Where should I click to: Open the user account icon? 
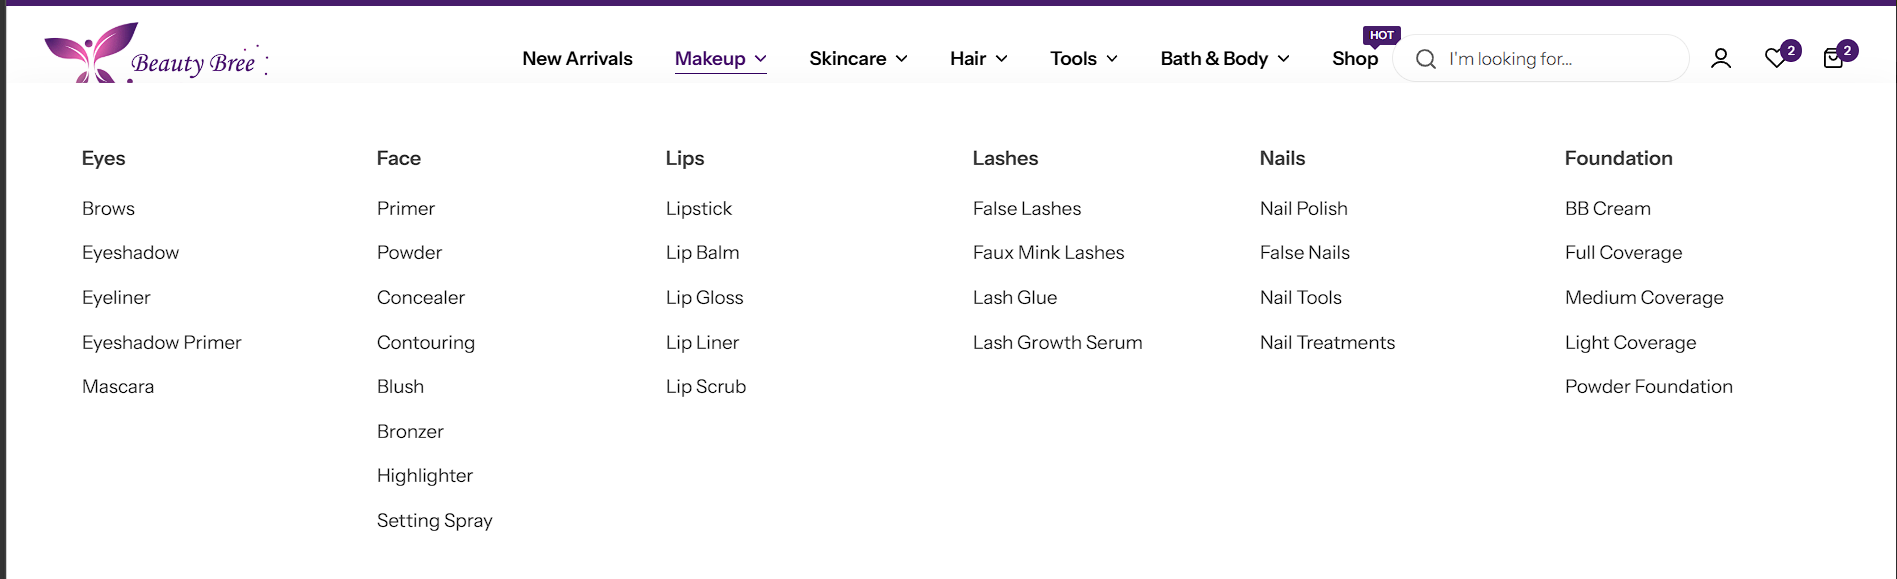click(x=1720, y=59)
